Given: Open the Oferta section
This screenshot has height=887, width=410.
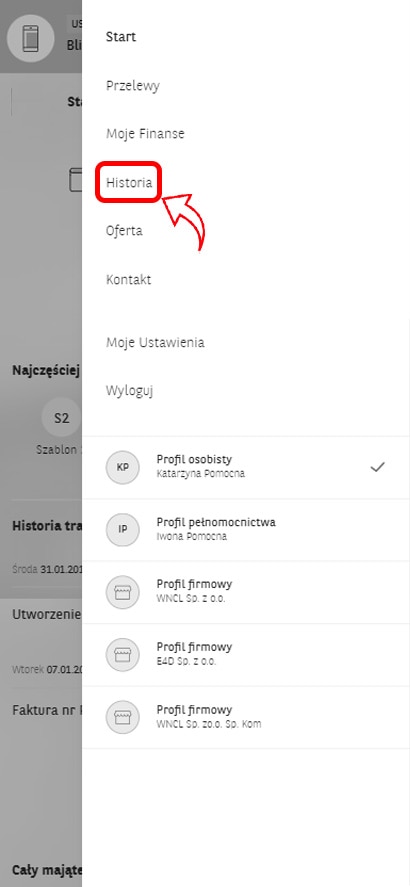Looking at the screenshot, I should [x=124, y=231].
